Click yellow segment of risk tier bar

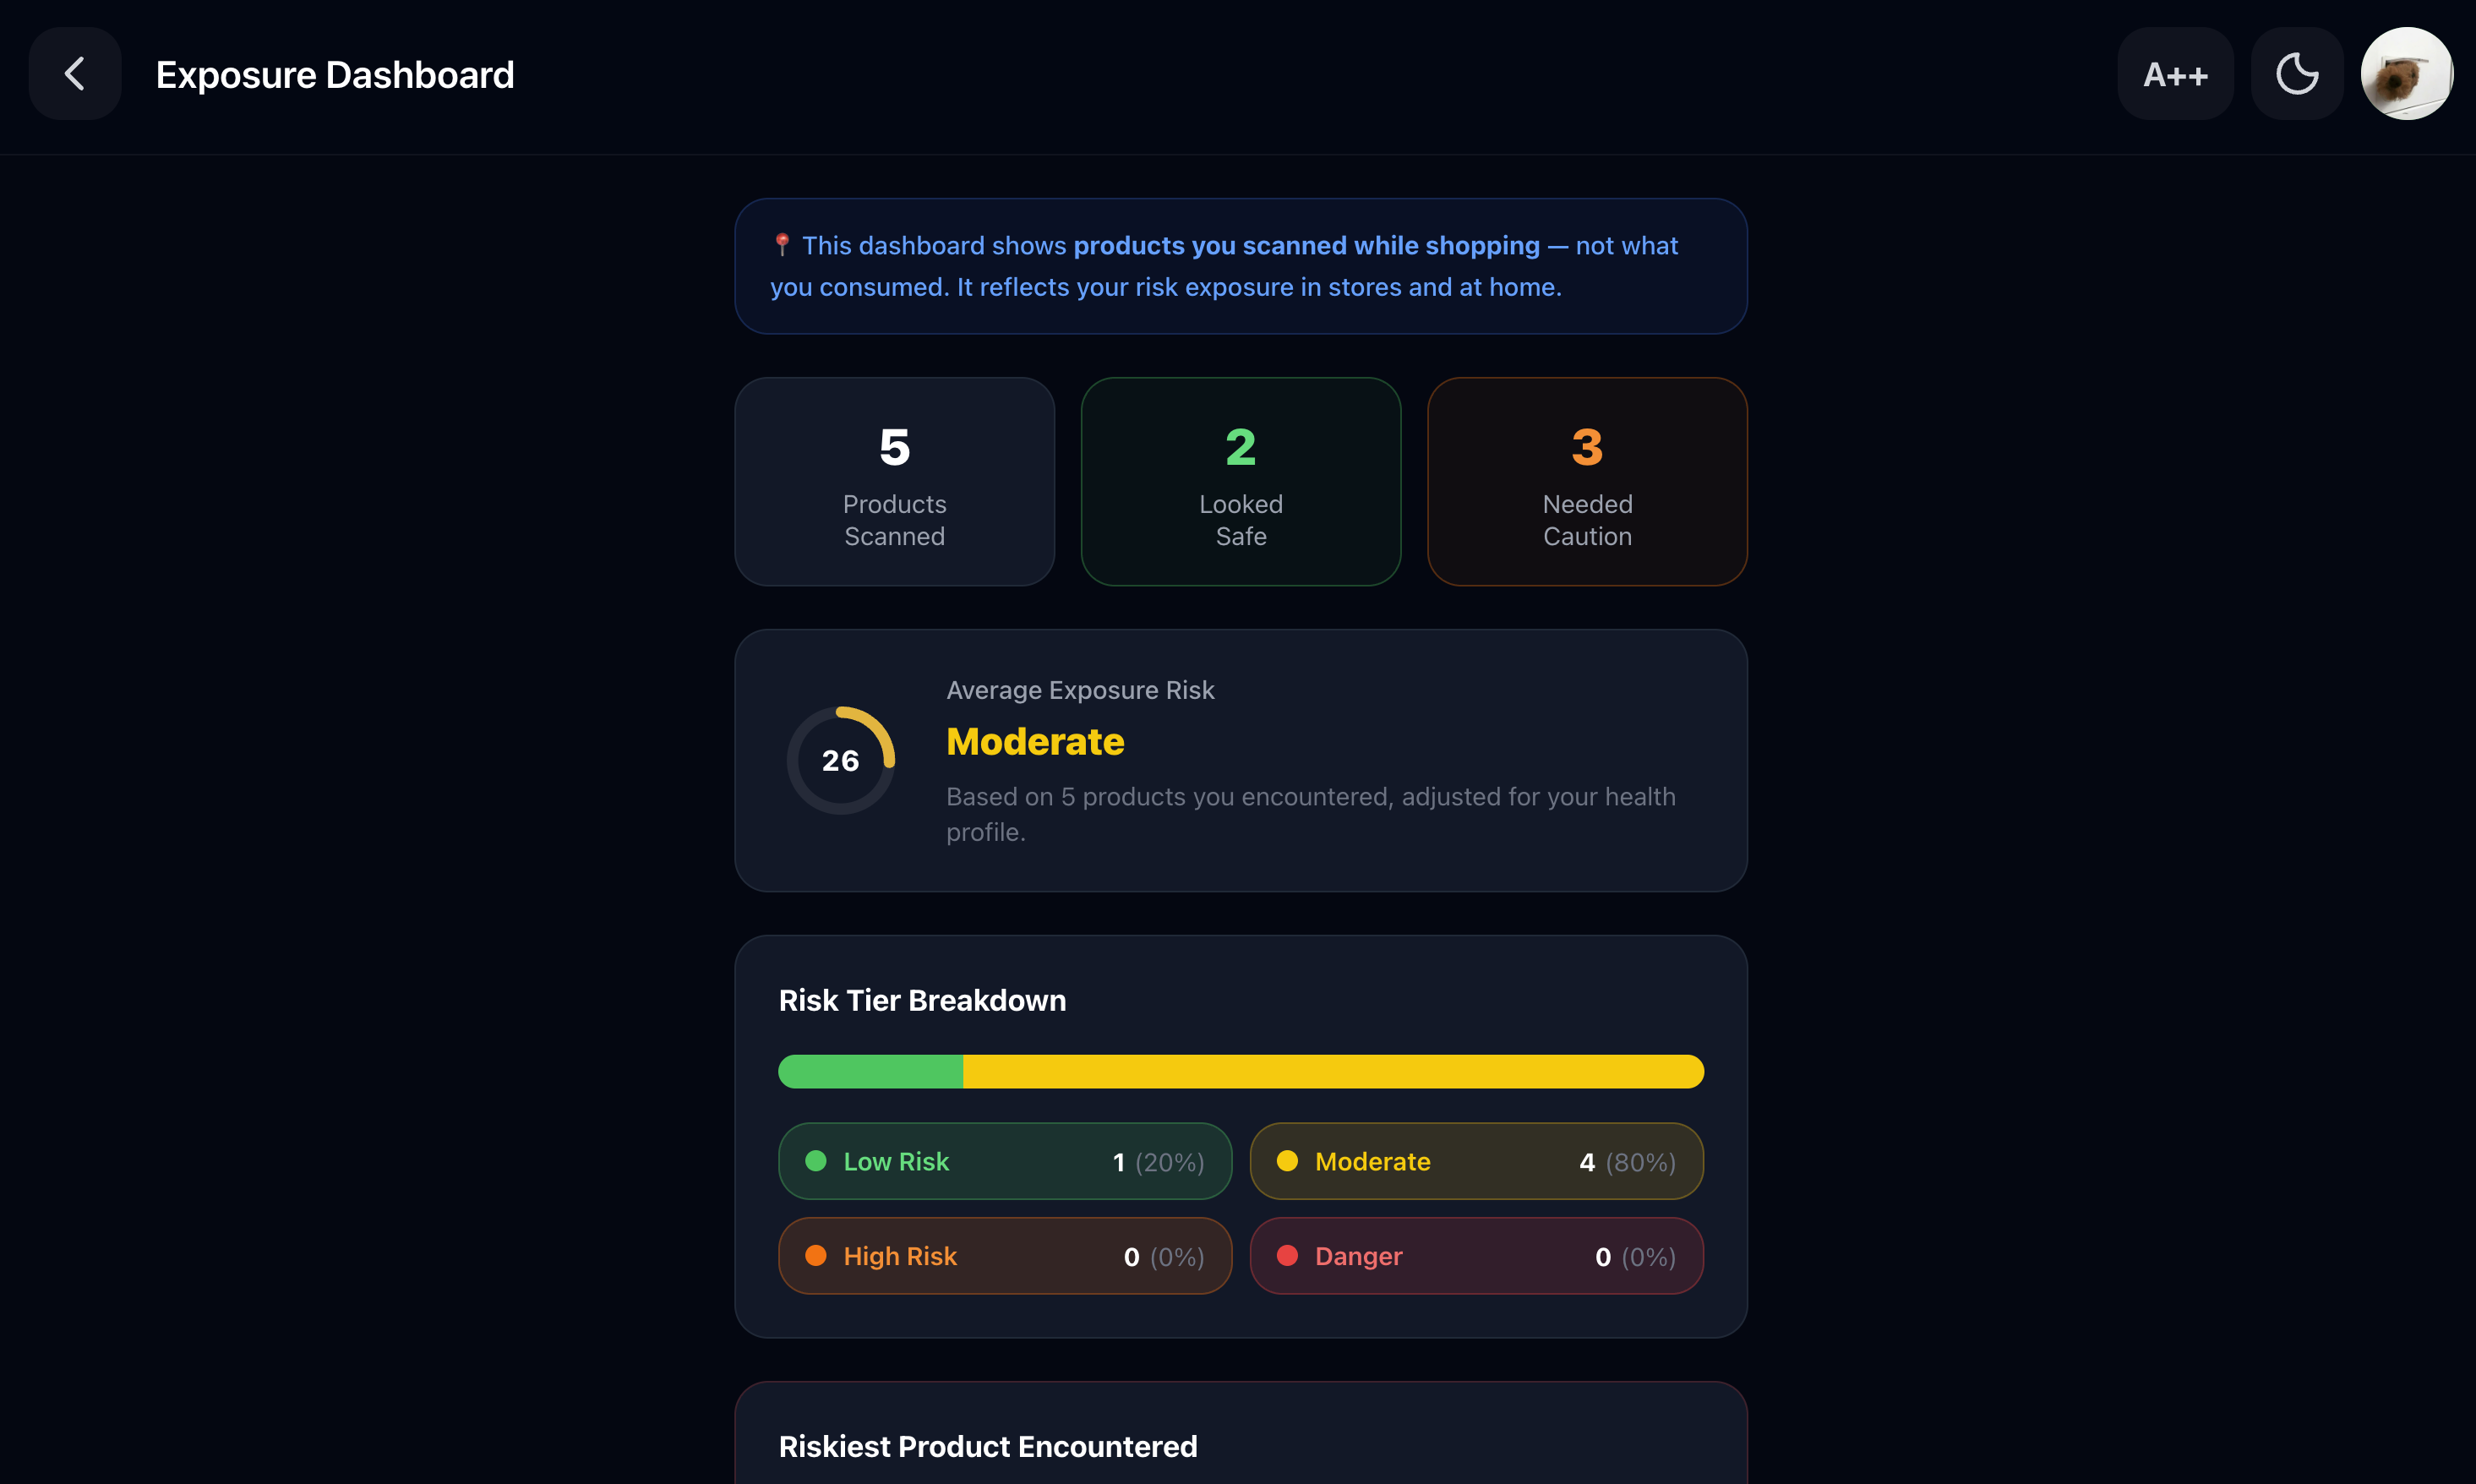coord(1333,1071)
